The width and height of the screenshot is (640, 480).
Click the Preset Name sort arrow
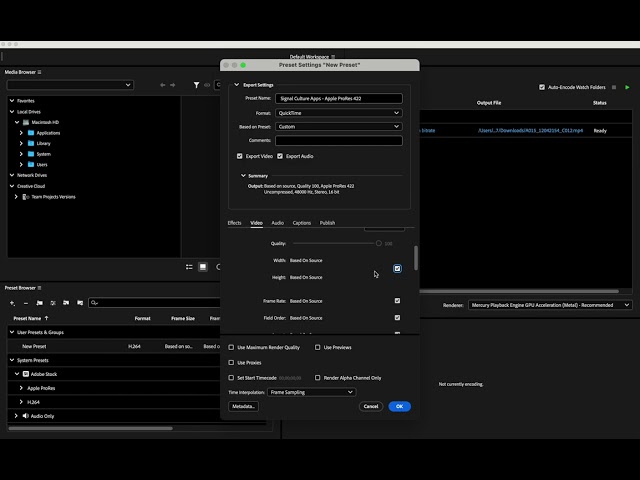pyautogui.click(x=46, y=318)
